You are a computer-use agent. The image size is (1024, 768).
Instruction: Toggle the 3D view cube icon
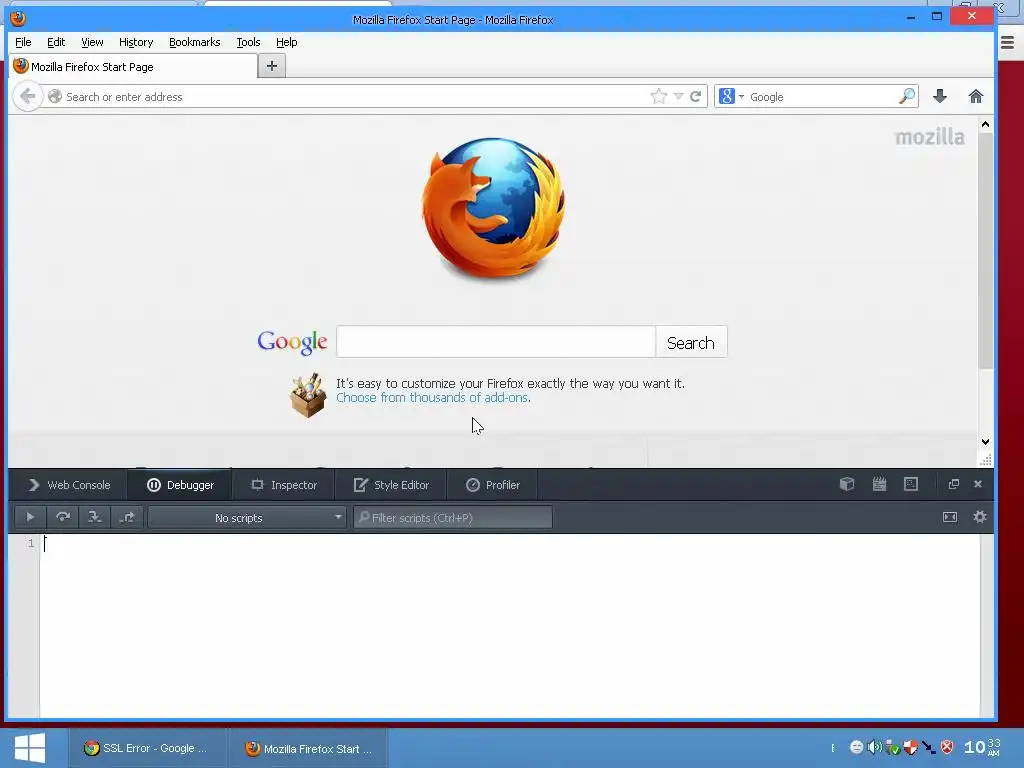[x=847, y=484]
